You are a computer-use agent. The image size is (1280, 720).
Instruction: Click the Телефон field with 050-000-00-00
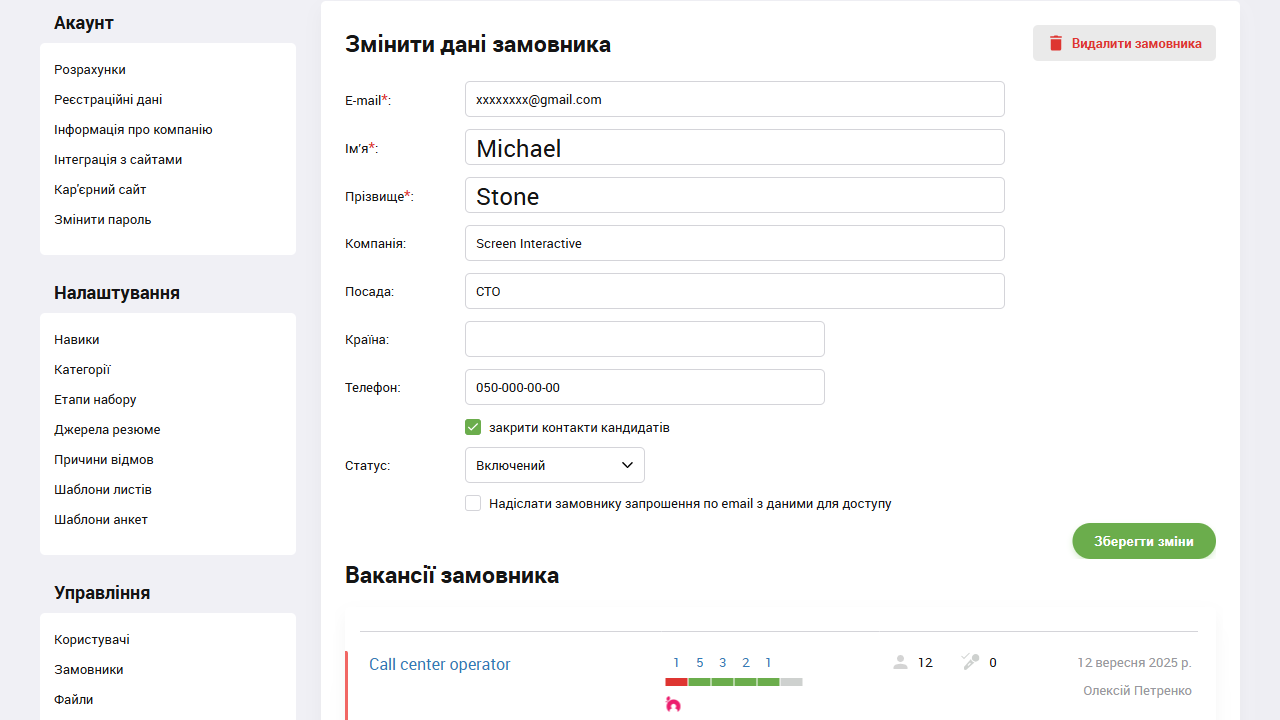[x=644, y=387]
